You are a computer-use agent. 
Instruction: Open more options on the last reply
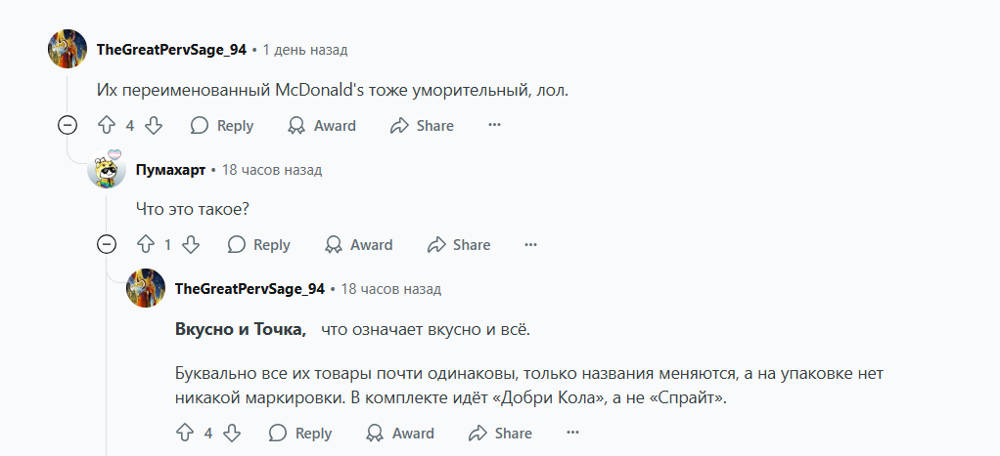pyautogui.click(x=573, y=433)
